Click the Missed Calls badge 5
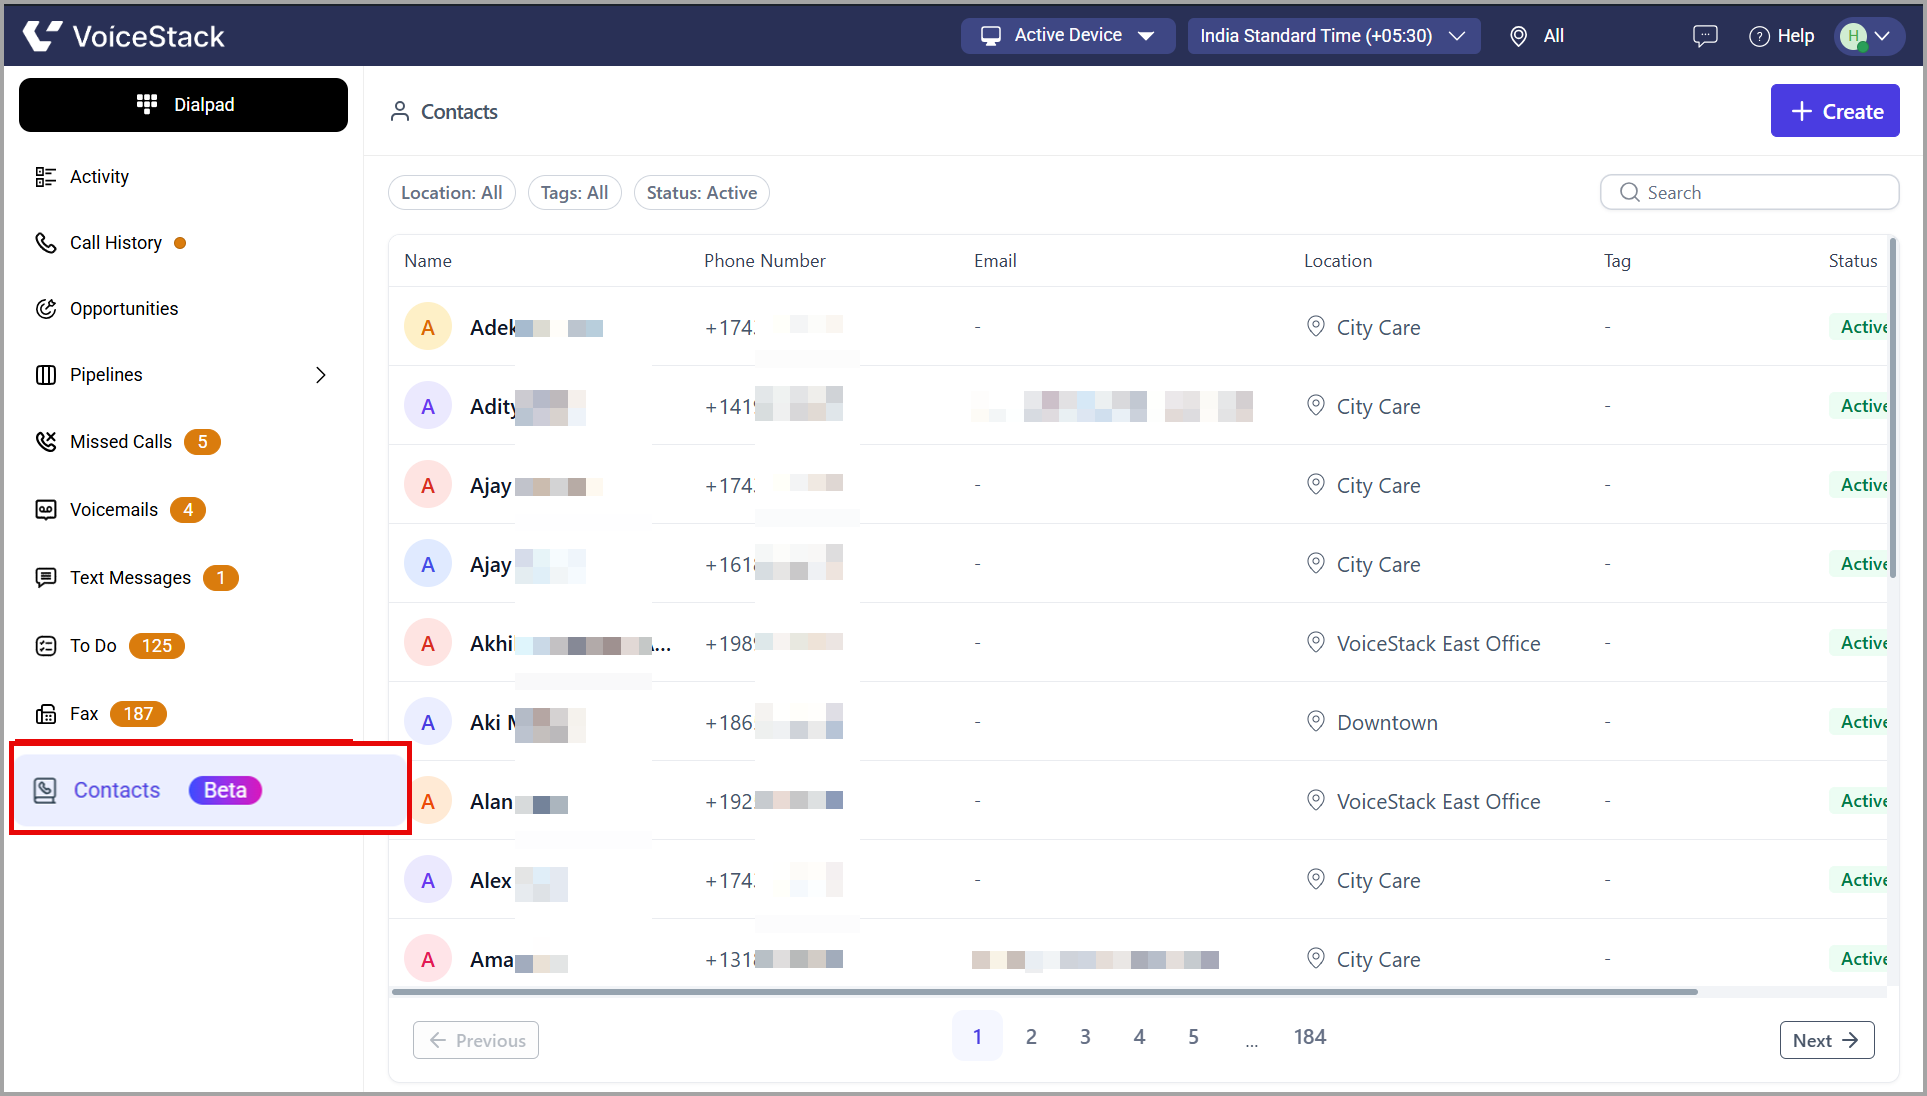 [x=202, y=442]
